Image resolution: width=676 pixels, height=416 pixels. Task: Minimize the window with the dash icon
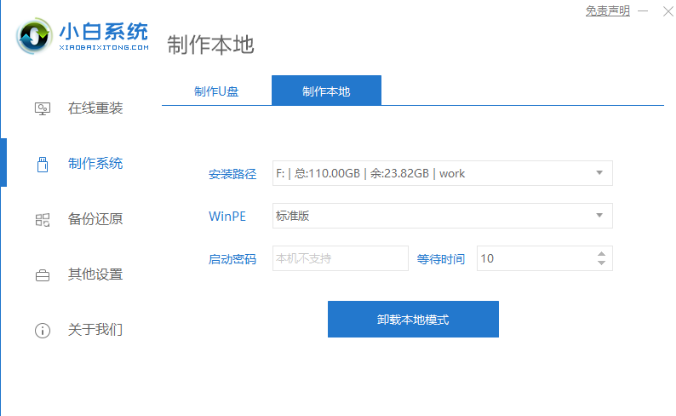(x=642, y=11)
